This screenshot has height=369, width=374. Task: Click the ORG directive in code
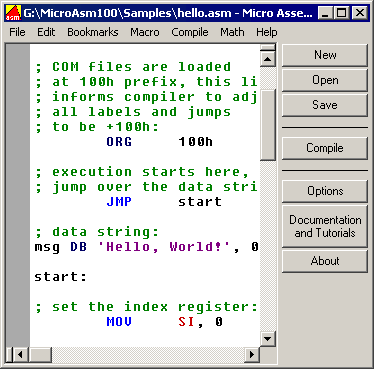(x=119, y=142)
